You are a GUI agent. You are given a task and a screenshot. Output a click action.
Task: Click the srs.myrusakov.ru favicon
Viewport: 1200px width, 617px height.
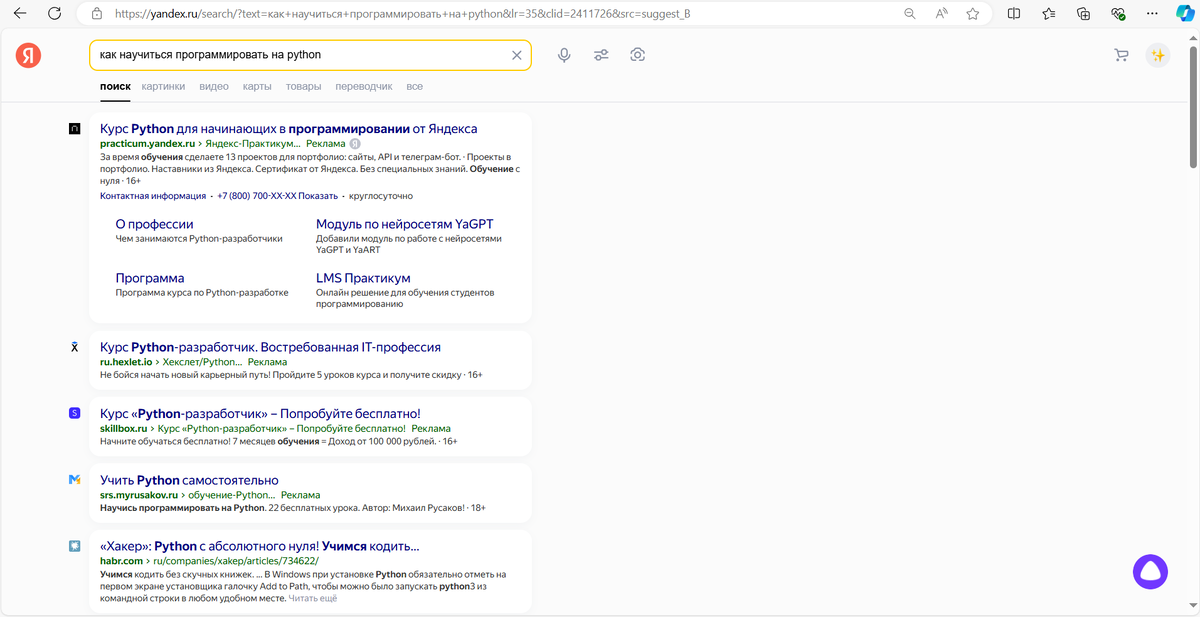point(74,480)
